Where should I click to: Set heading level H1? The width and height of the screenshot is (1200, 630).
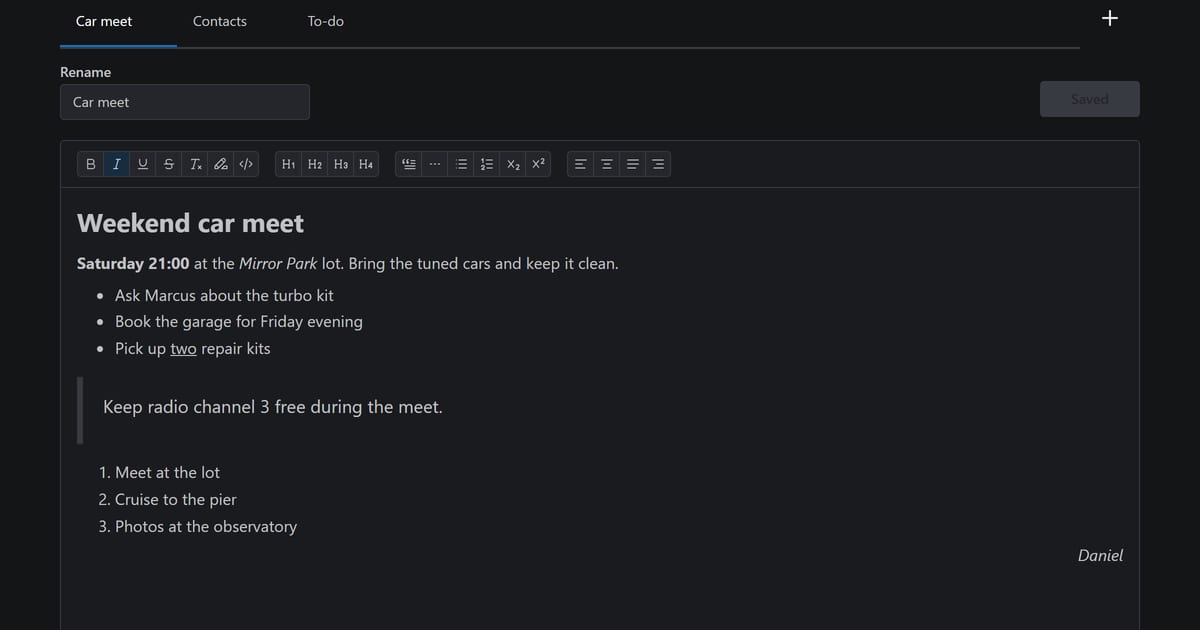[x=289, y=164]
